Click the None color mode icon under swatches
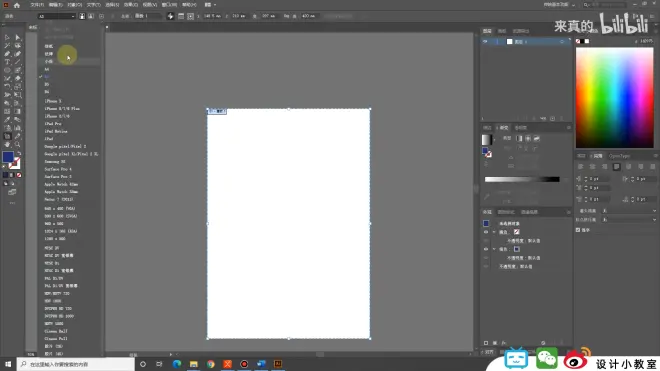The height and width of the screenshot is (371, 660). [19, 175]
